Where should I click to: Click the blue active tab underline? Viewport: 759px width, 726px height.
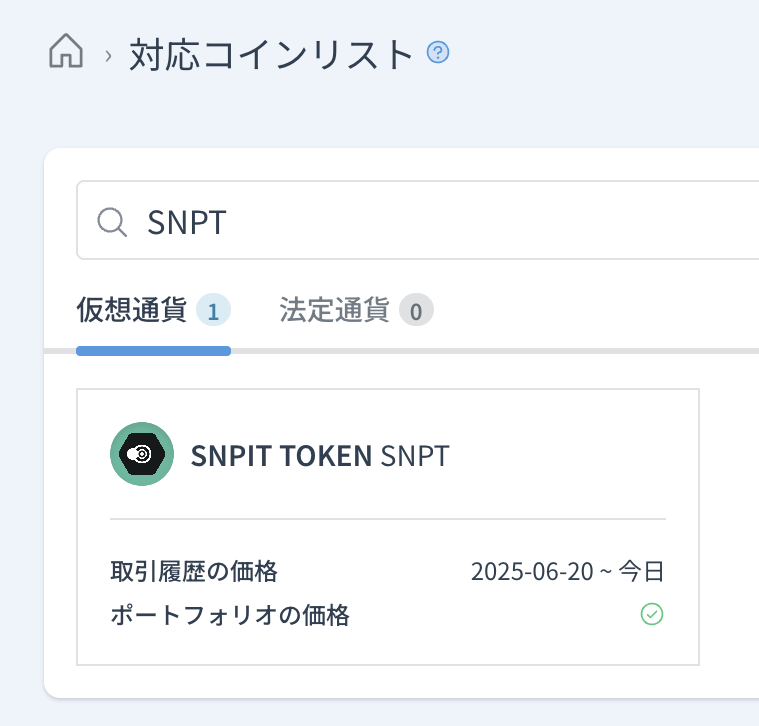click(153, 351)
